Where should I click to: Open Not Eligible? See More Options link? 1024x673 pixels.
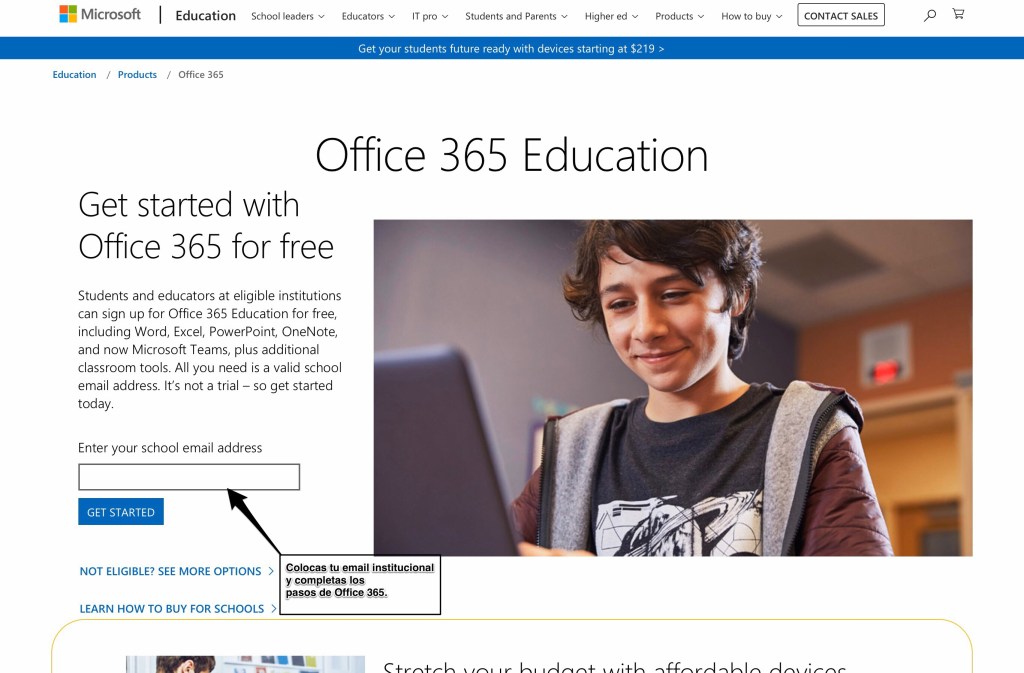171,571
